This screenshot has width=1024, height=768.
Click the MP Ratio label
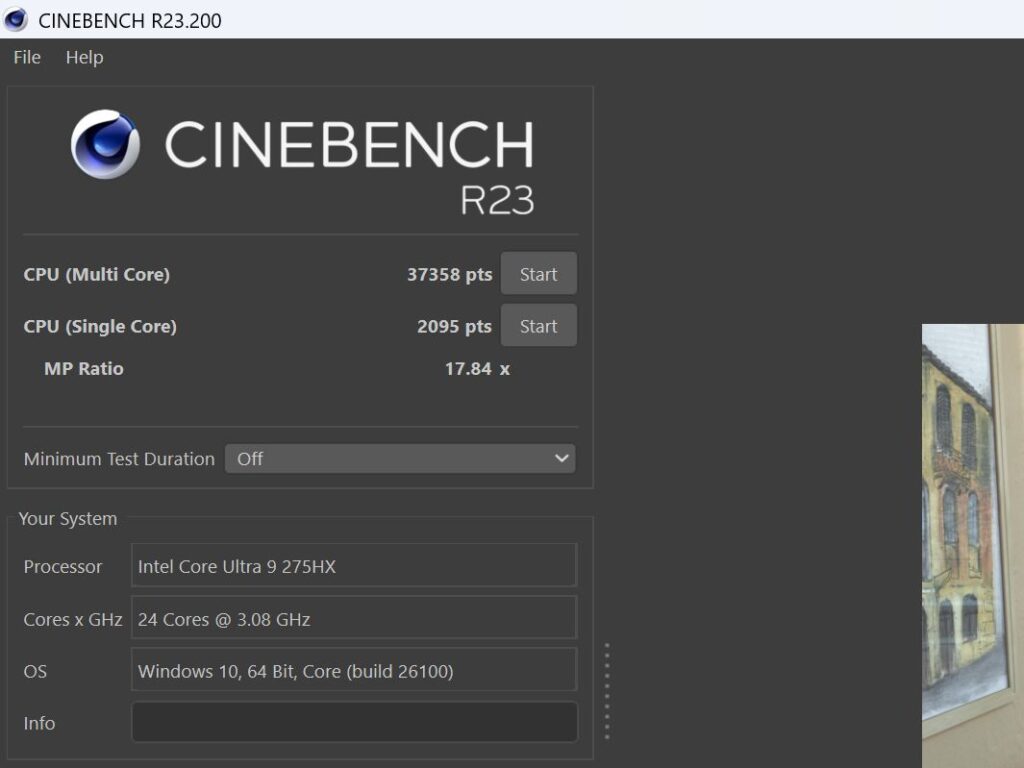pyautogui.click(x=84, y=369)
